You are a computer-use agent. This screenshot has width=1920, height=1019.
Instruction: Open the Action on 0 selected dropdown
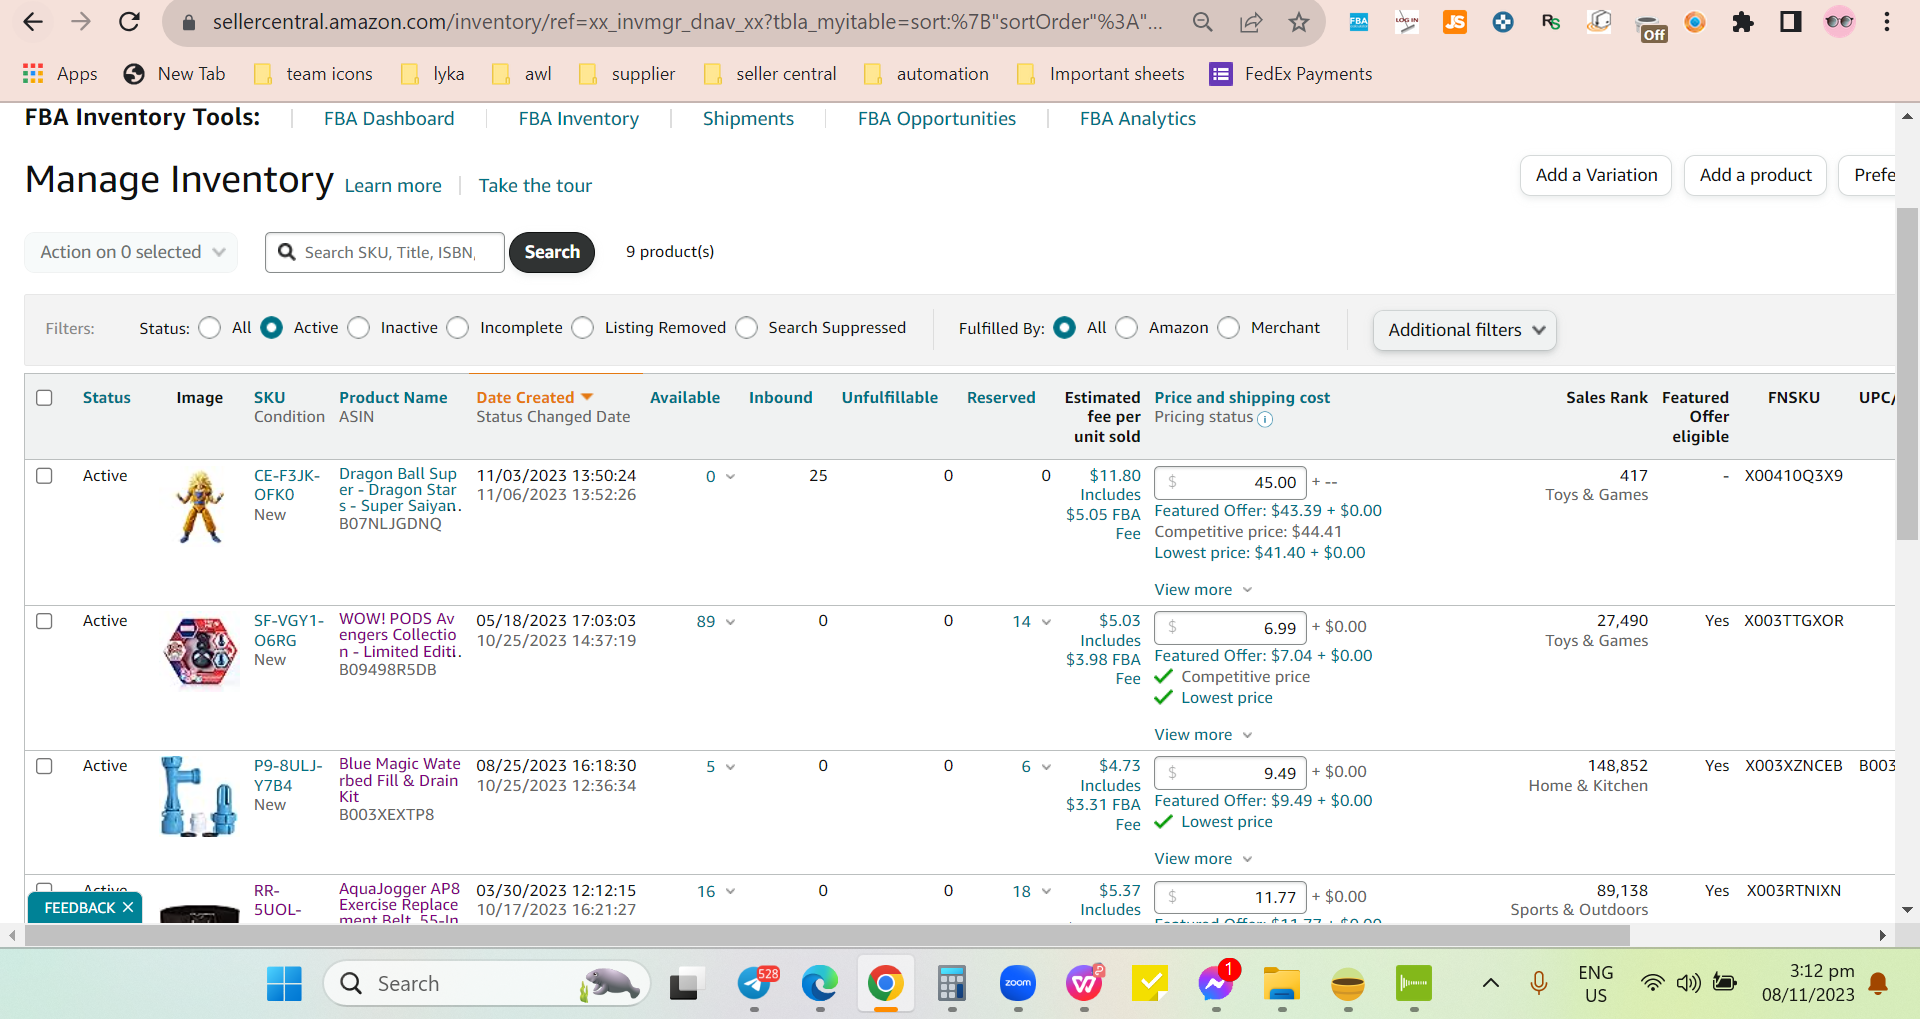(x=131, y=252)
